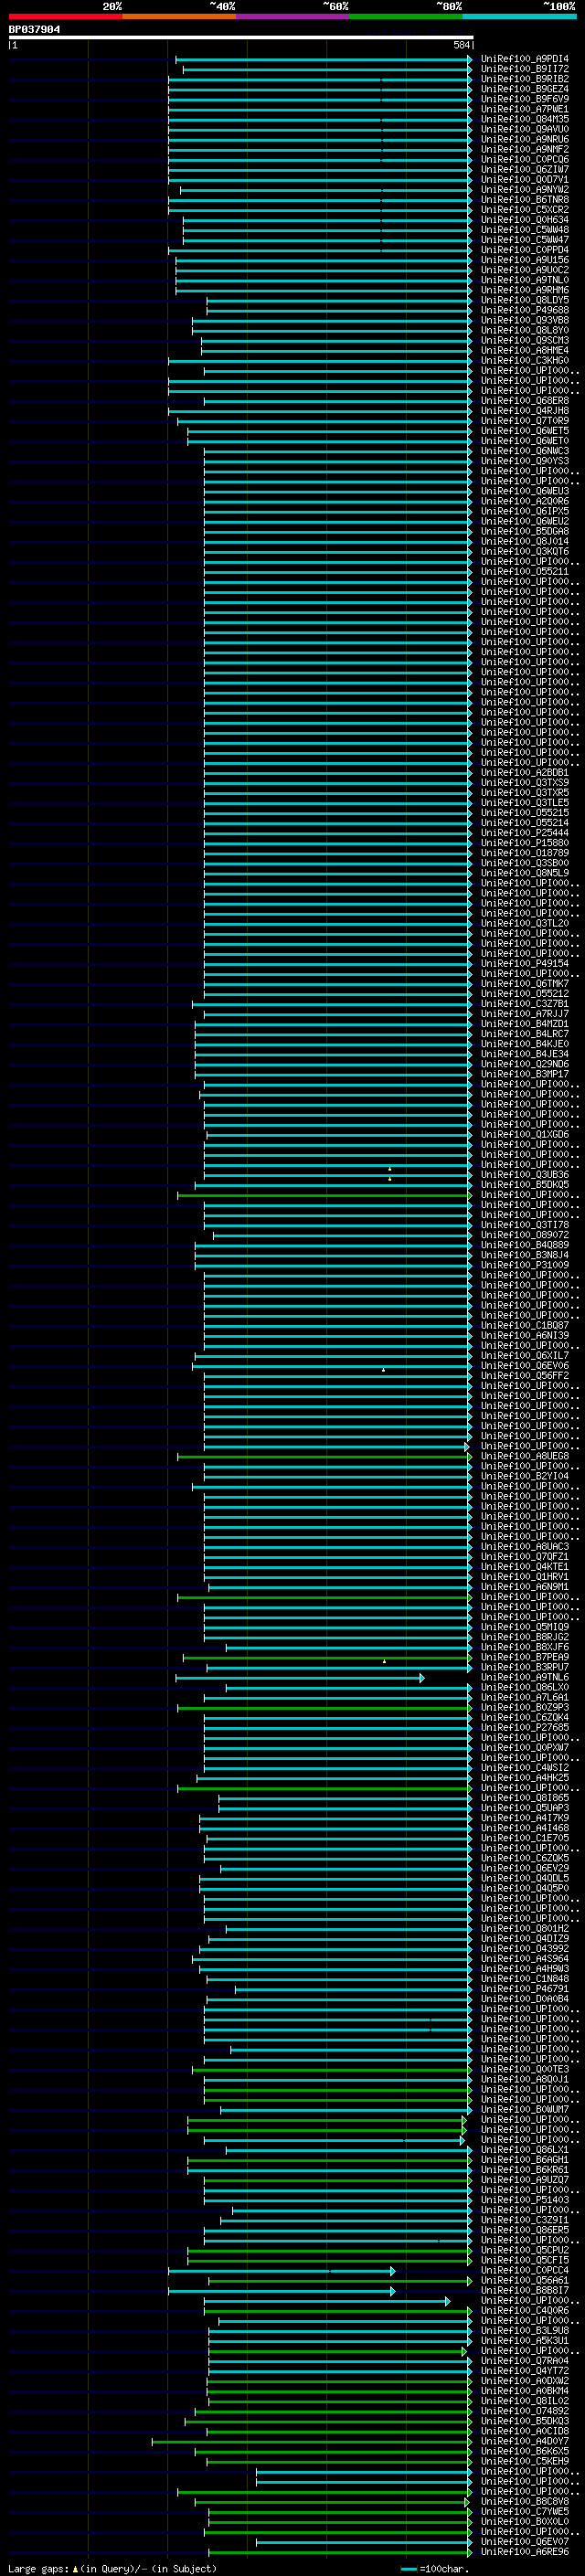Viewport: 585px width, 2576px height.
Task: Click hit label UniRef100_C3Z7B1
Action: click(525, 1004)
